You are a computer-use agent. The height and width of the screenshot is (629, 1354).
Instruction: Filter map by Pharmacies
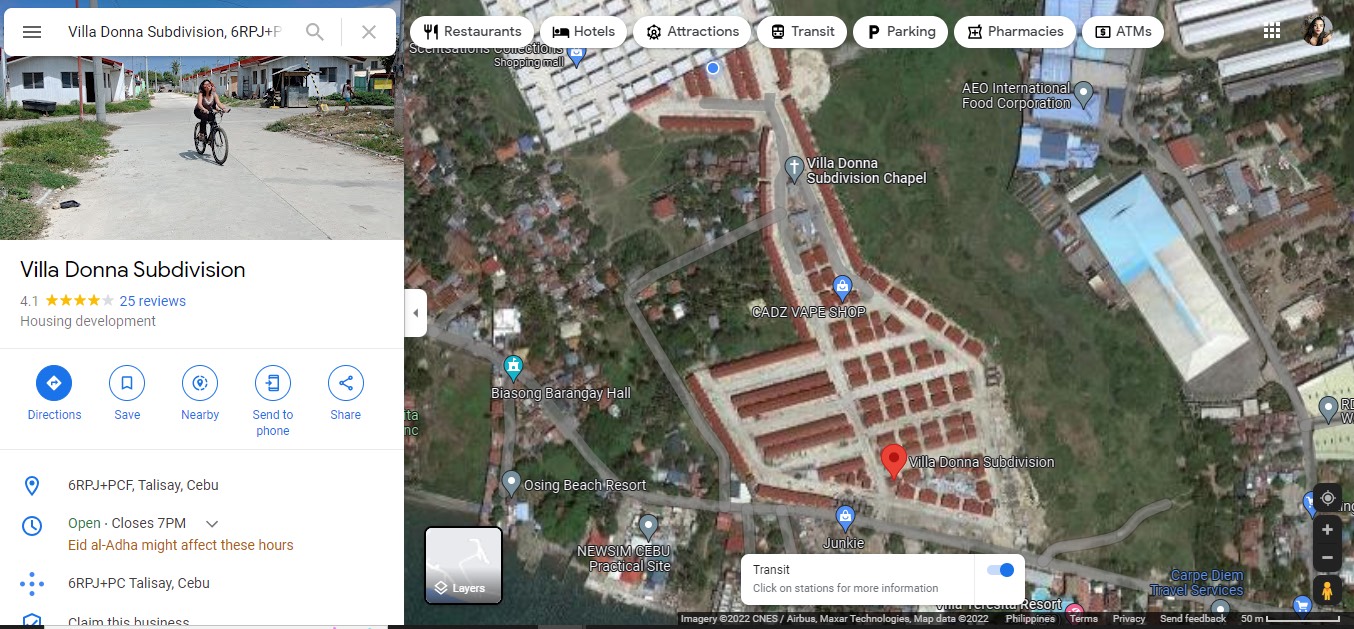pyautogui.click(x=1014, y=32)
